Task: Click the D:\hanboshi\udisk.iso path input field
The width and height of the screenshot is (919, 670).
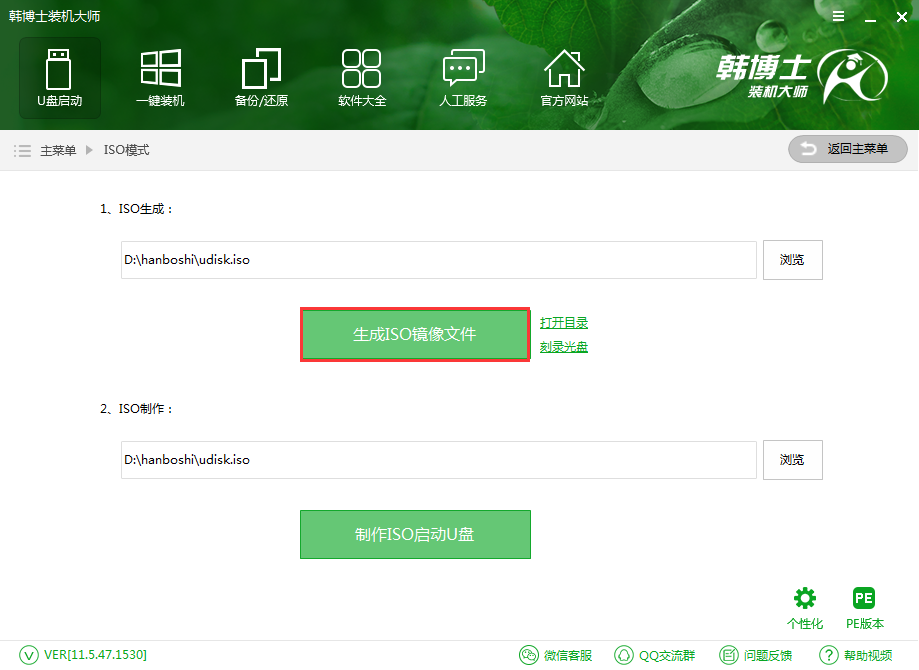Action: tap(437, 260)
